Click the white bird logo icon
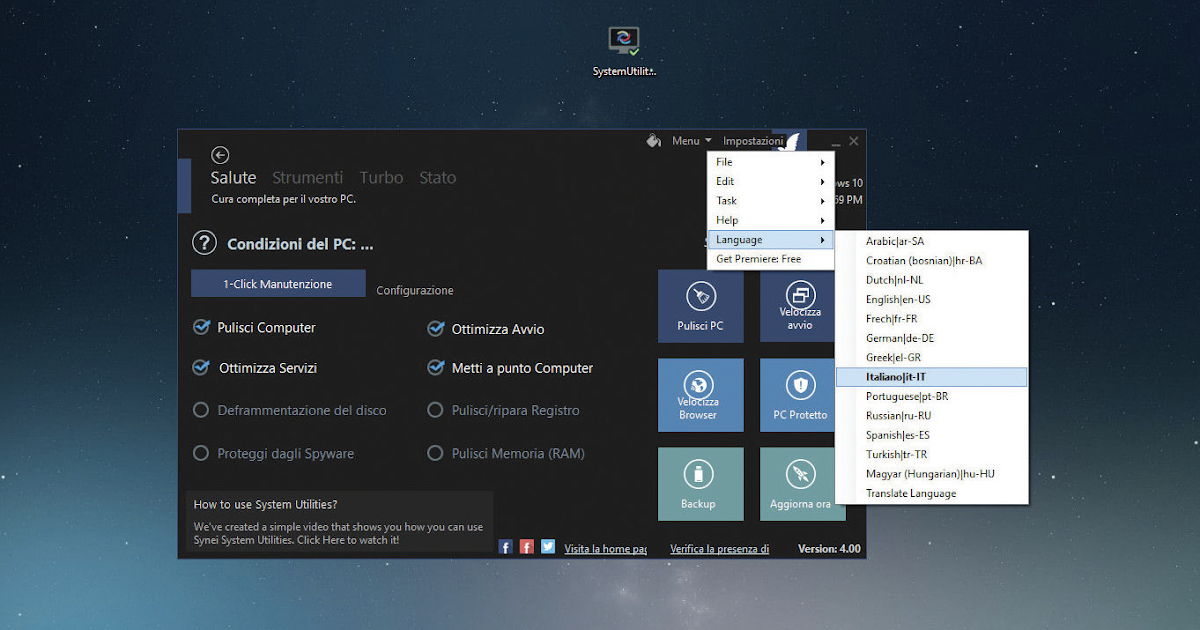This screenshot has width=1200, height=630. [791, 143]
